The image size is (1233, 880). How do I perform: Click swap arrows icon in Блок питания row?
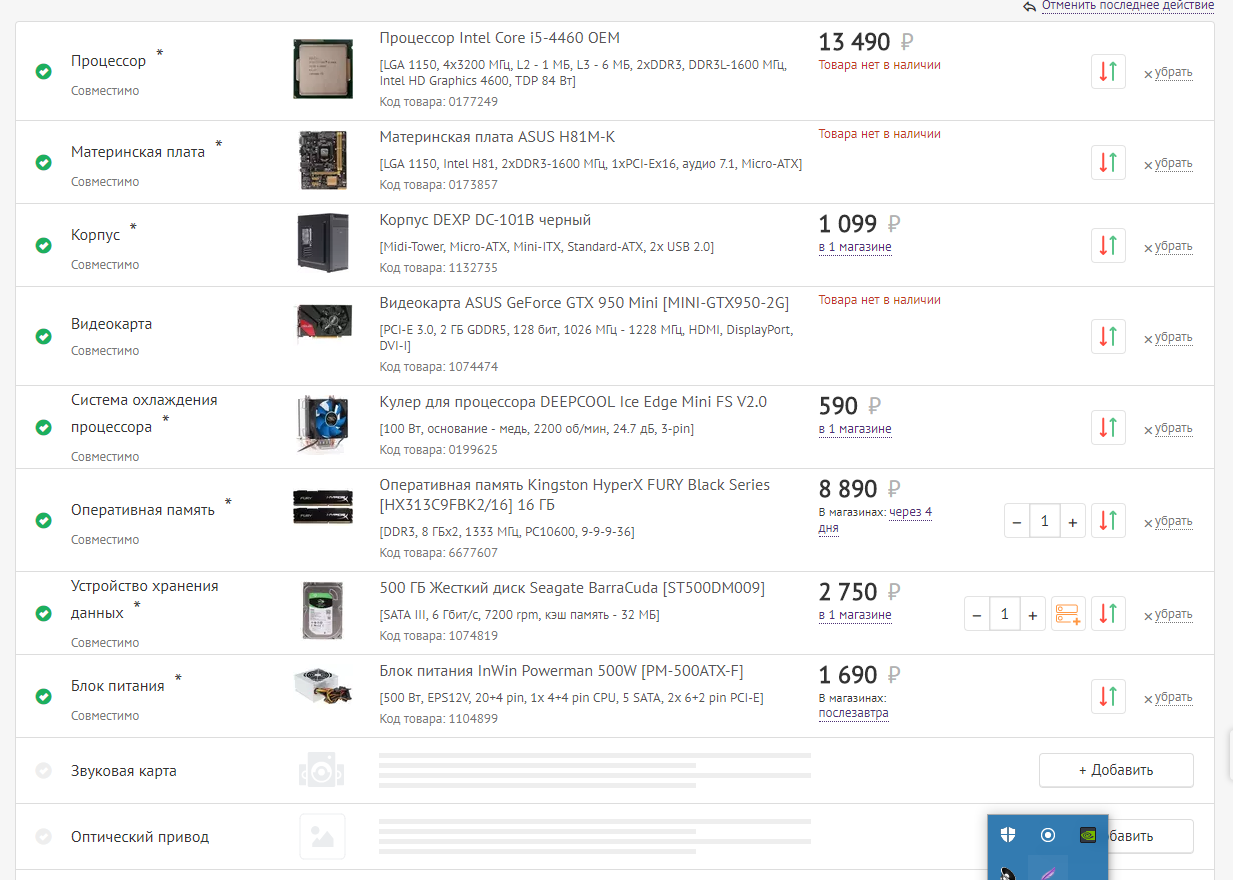(x=1108, y=697)
